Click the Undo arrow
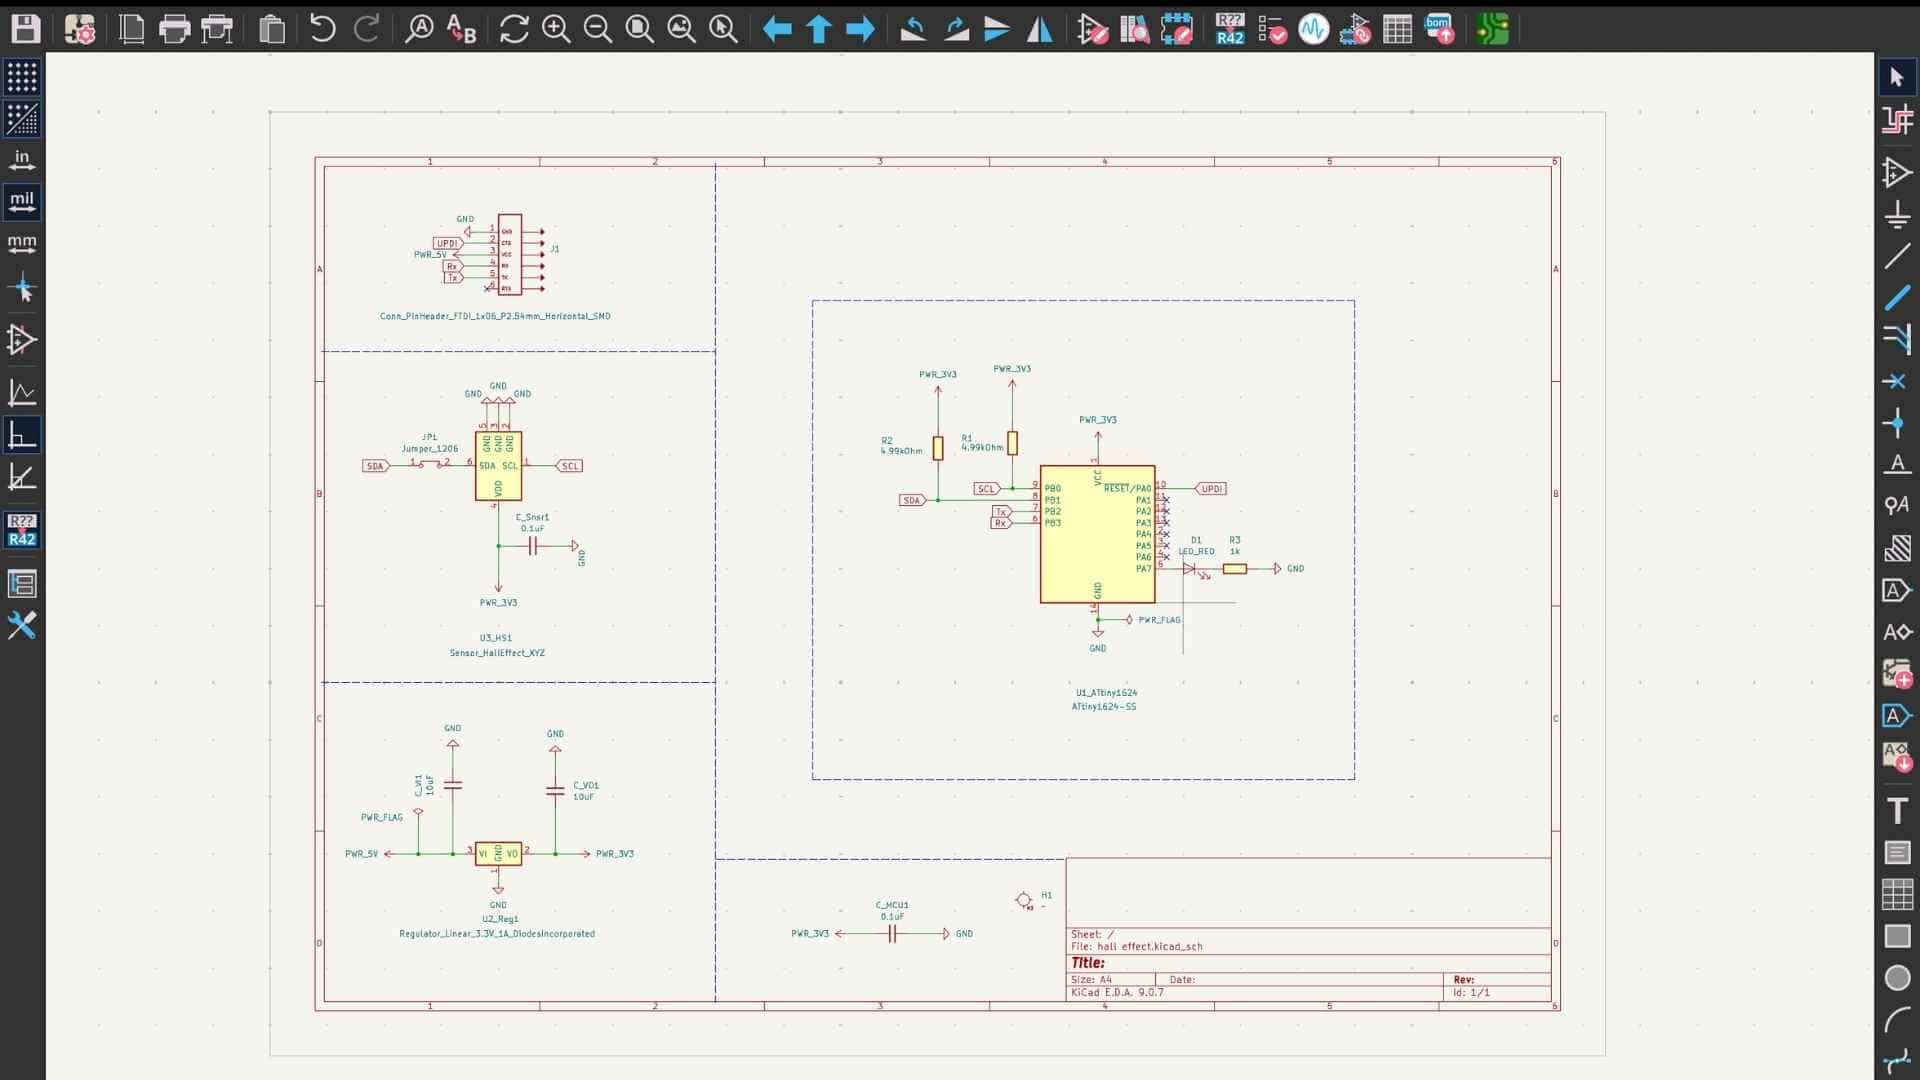Image resolution: width=1920 pixels, height=1080 pixels. click(322, 29)
